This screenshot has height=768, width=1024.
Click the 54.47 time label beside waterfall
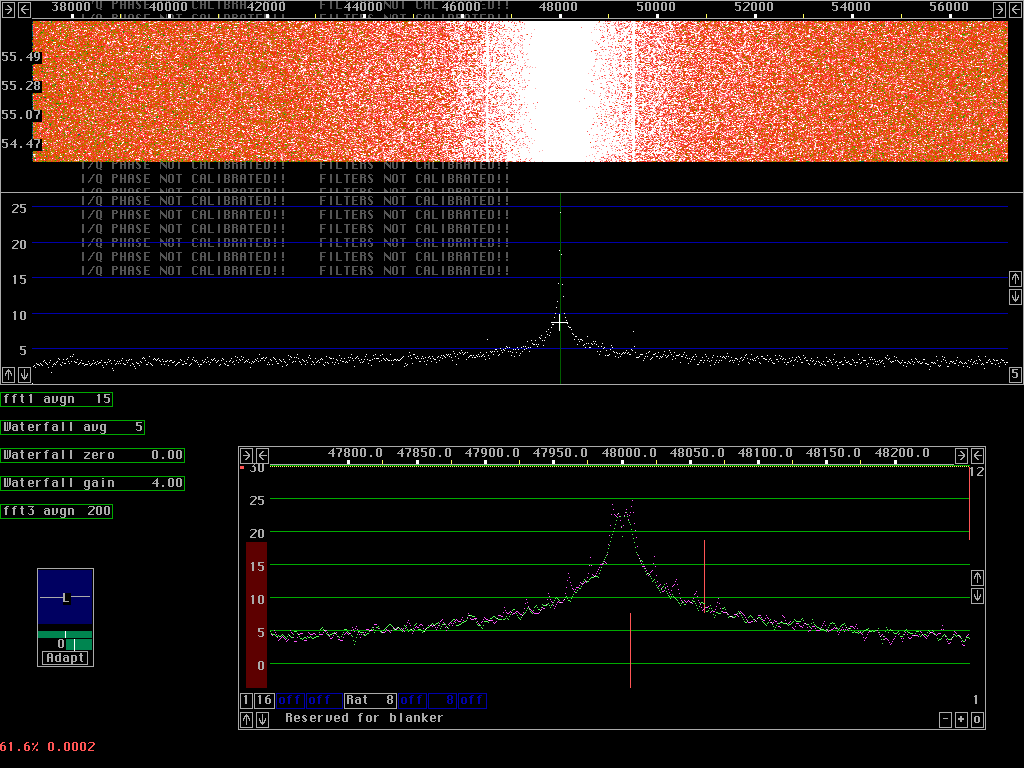pyautogui.click(x=22, y=144)
